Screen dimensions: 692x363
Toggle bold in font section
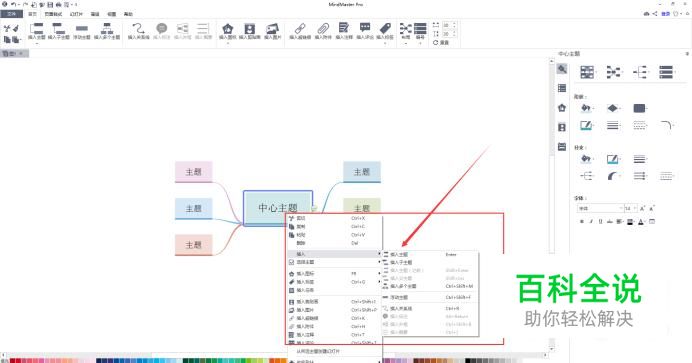click(582, 221)
